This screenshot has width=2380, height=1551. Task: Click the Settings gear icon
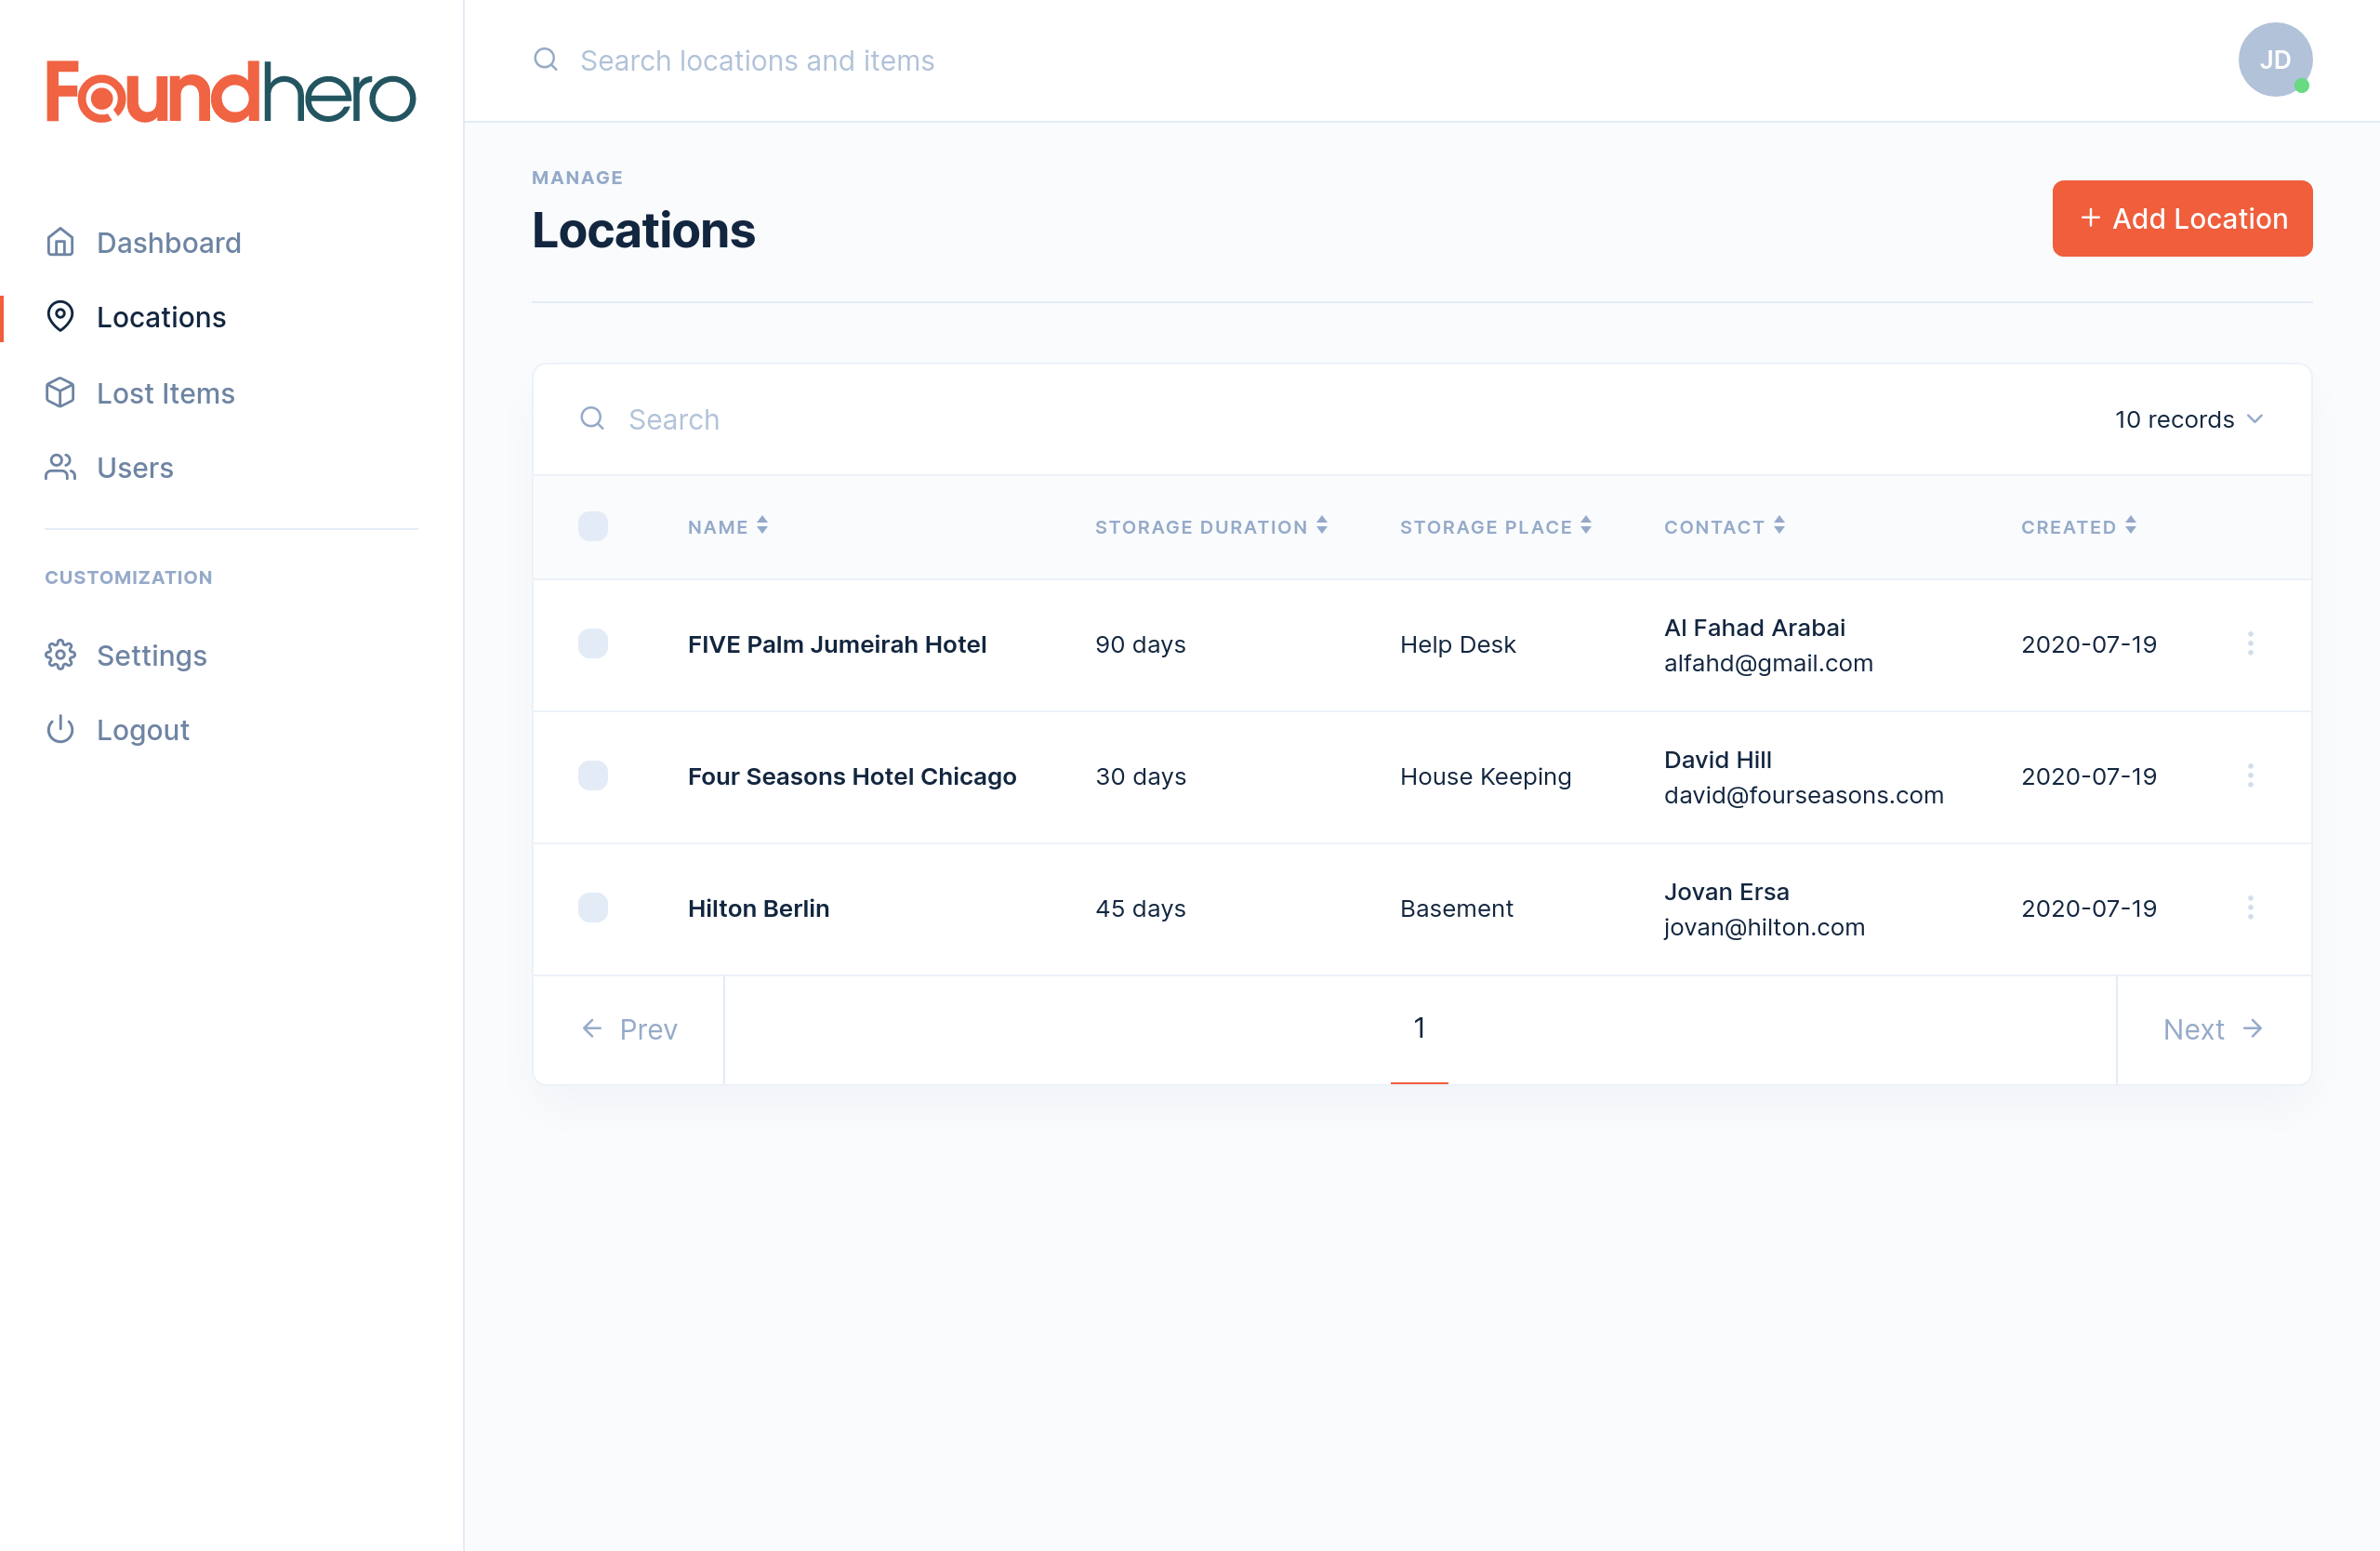click(60, 655)
